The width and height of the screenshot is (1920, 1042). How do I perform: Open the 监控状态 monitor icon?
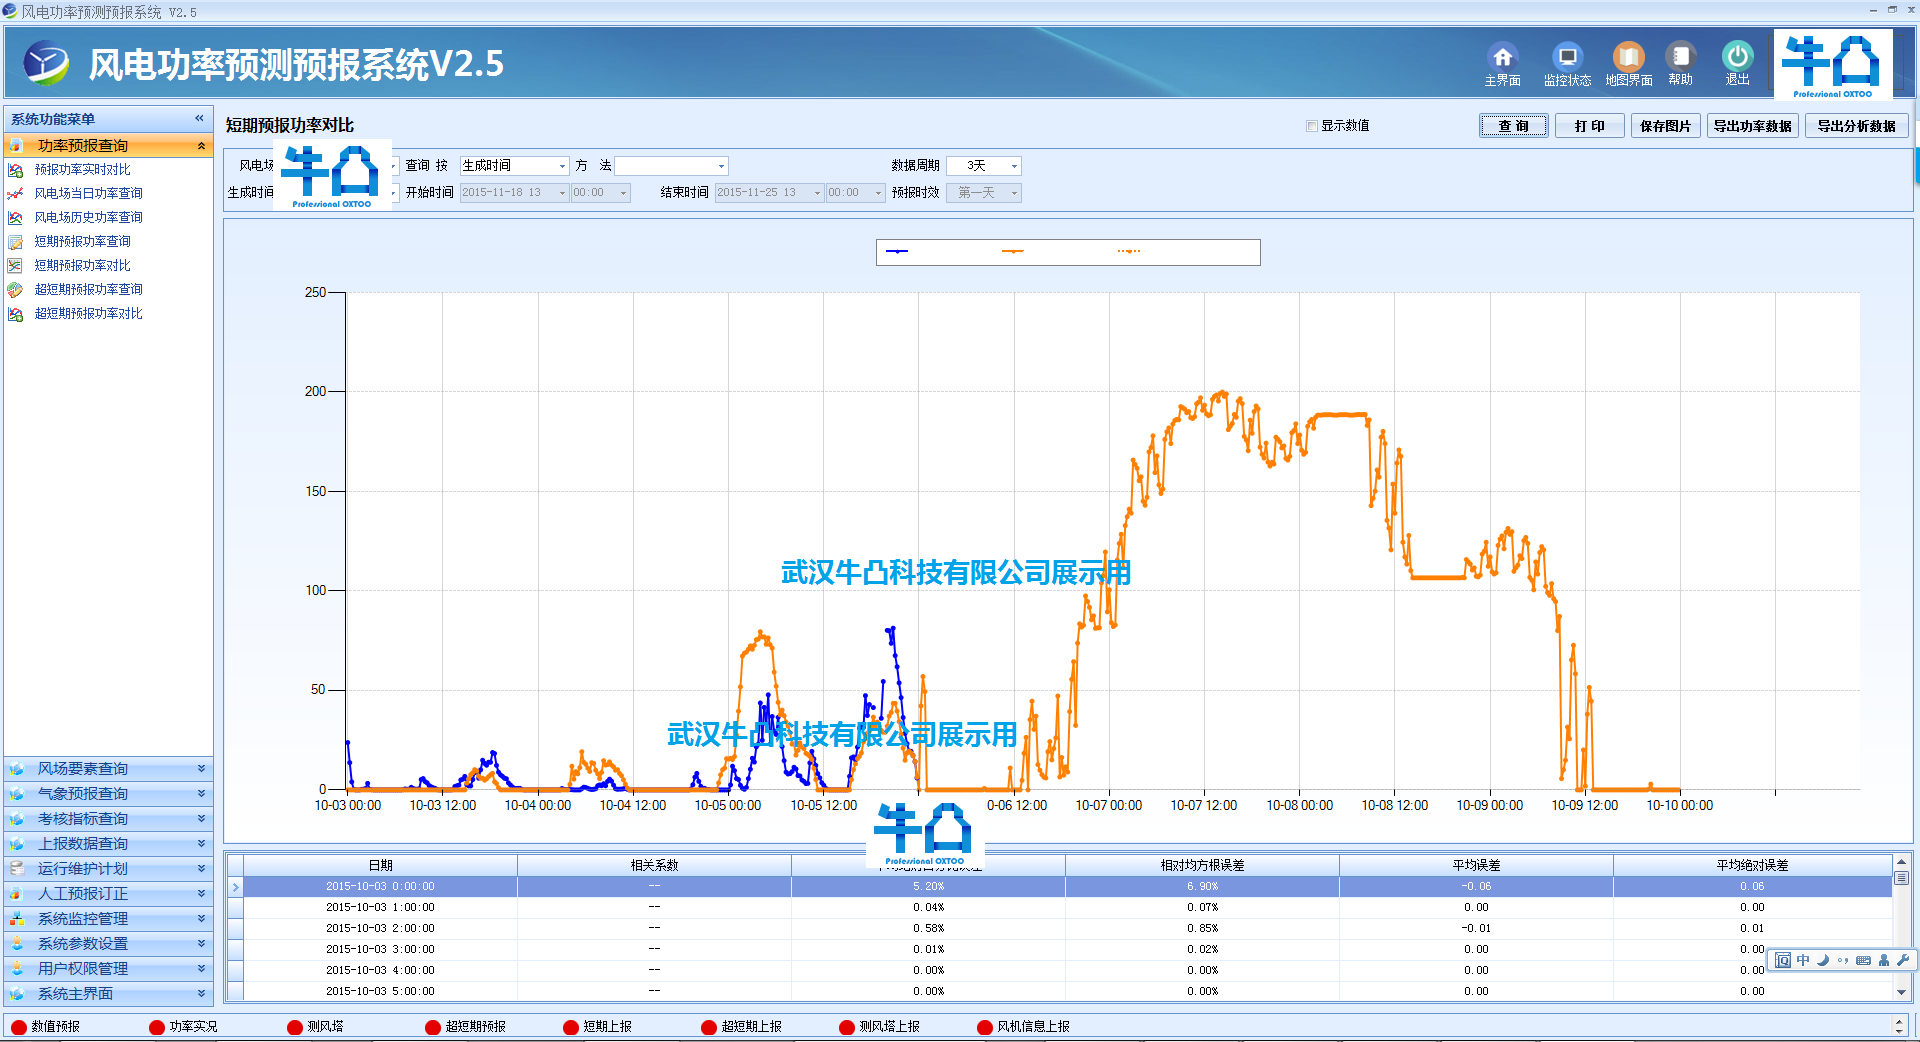tap(1567, 58)
